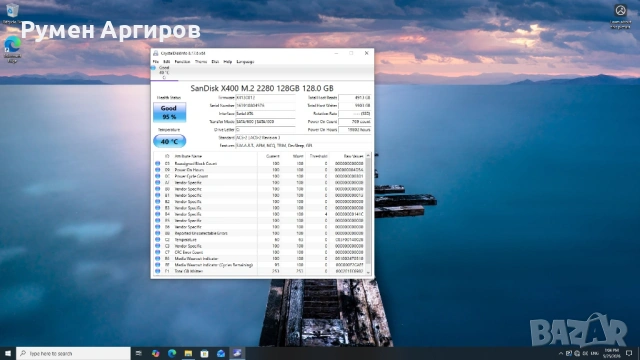The width and height of the screenshot is (640, 360).
Task: Open Microsoft Edge desktop shortcut
Action: [x=12, y=49]
